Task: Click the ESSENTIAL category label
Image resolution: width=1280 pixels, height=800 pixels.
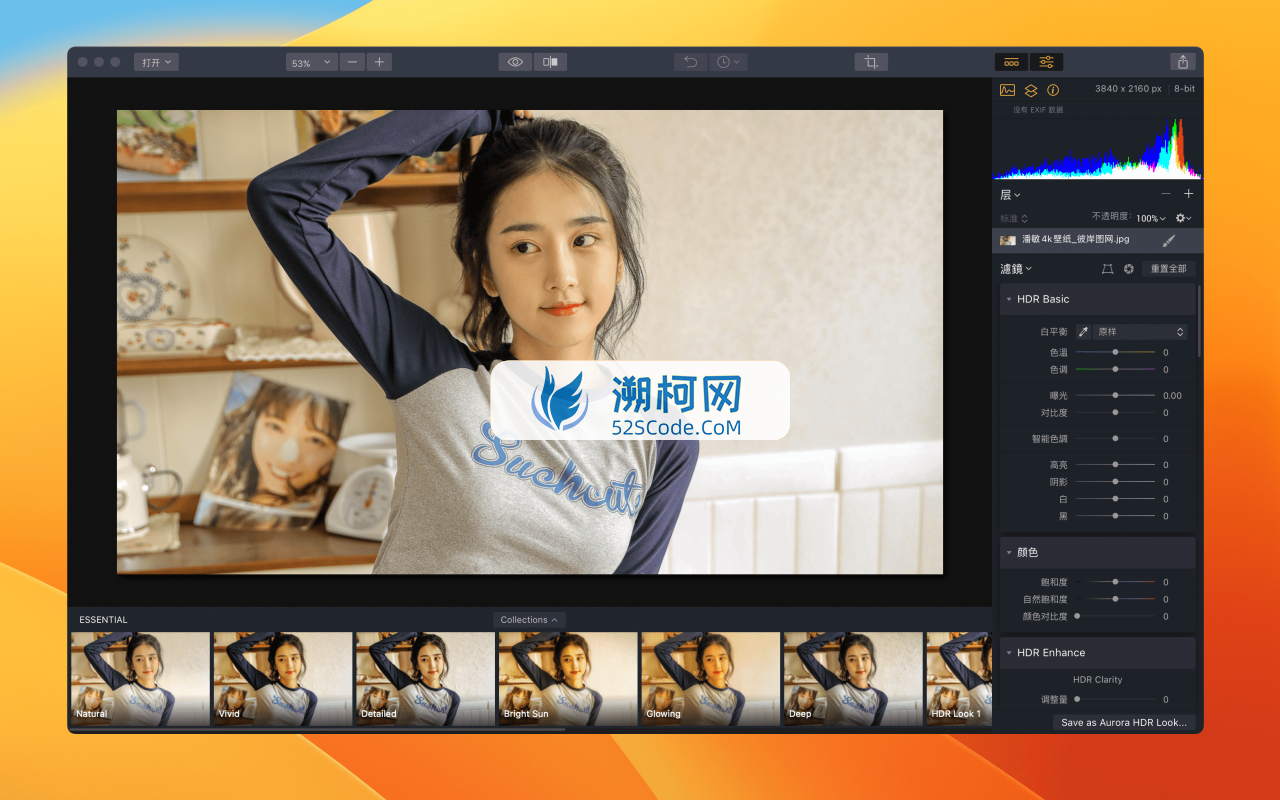Action: click(103, 620)
